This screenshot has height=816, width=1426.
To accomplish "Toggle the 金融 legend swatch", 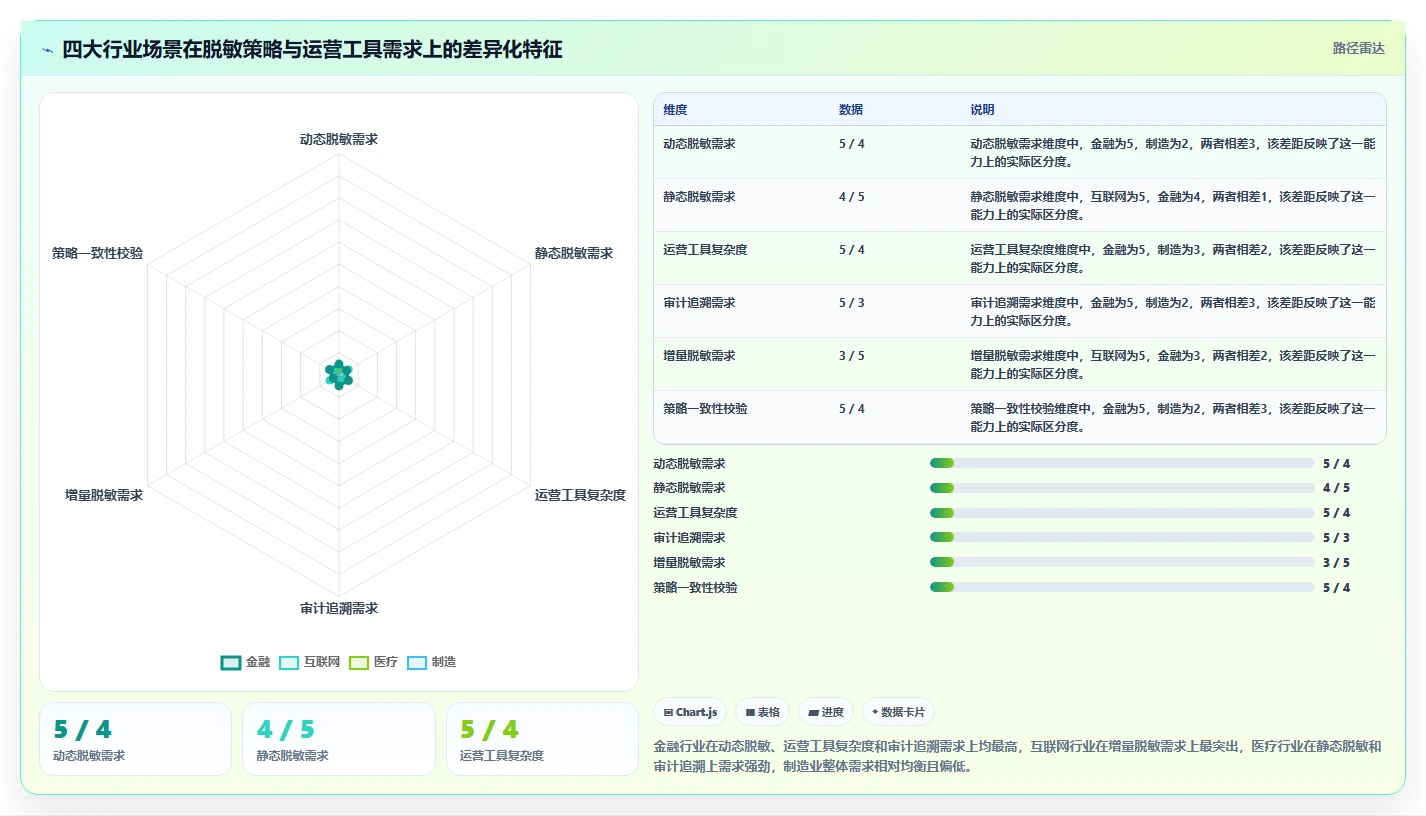I will (231, 662).
